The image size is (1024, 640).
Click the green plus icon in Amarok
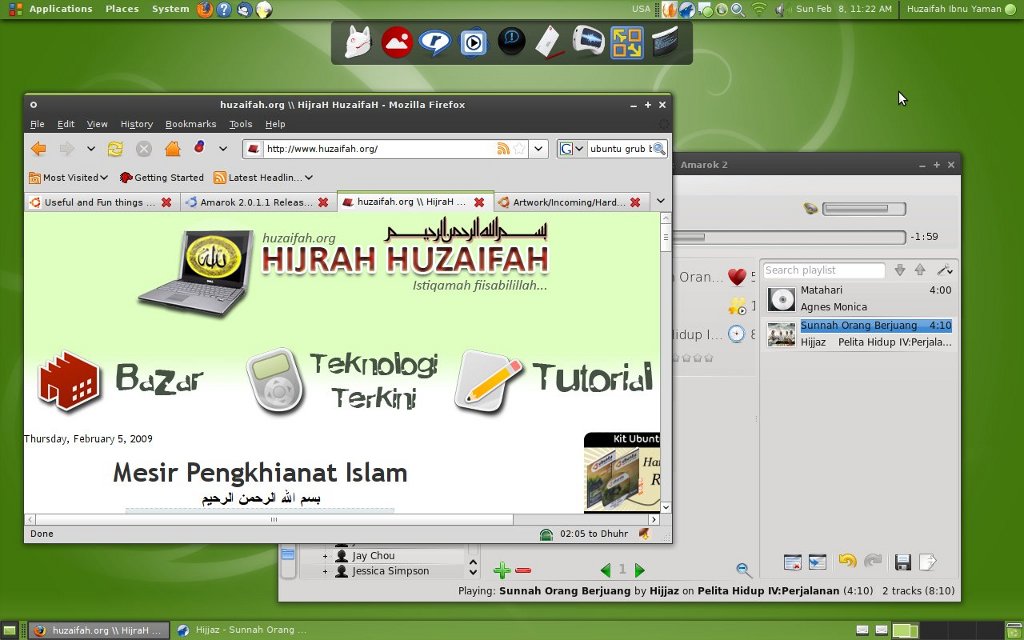coord(502,571)
